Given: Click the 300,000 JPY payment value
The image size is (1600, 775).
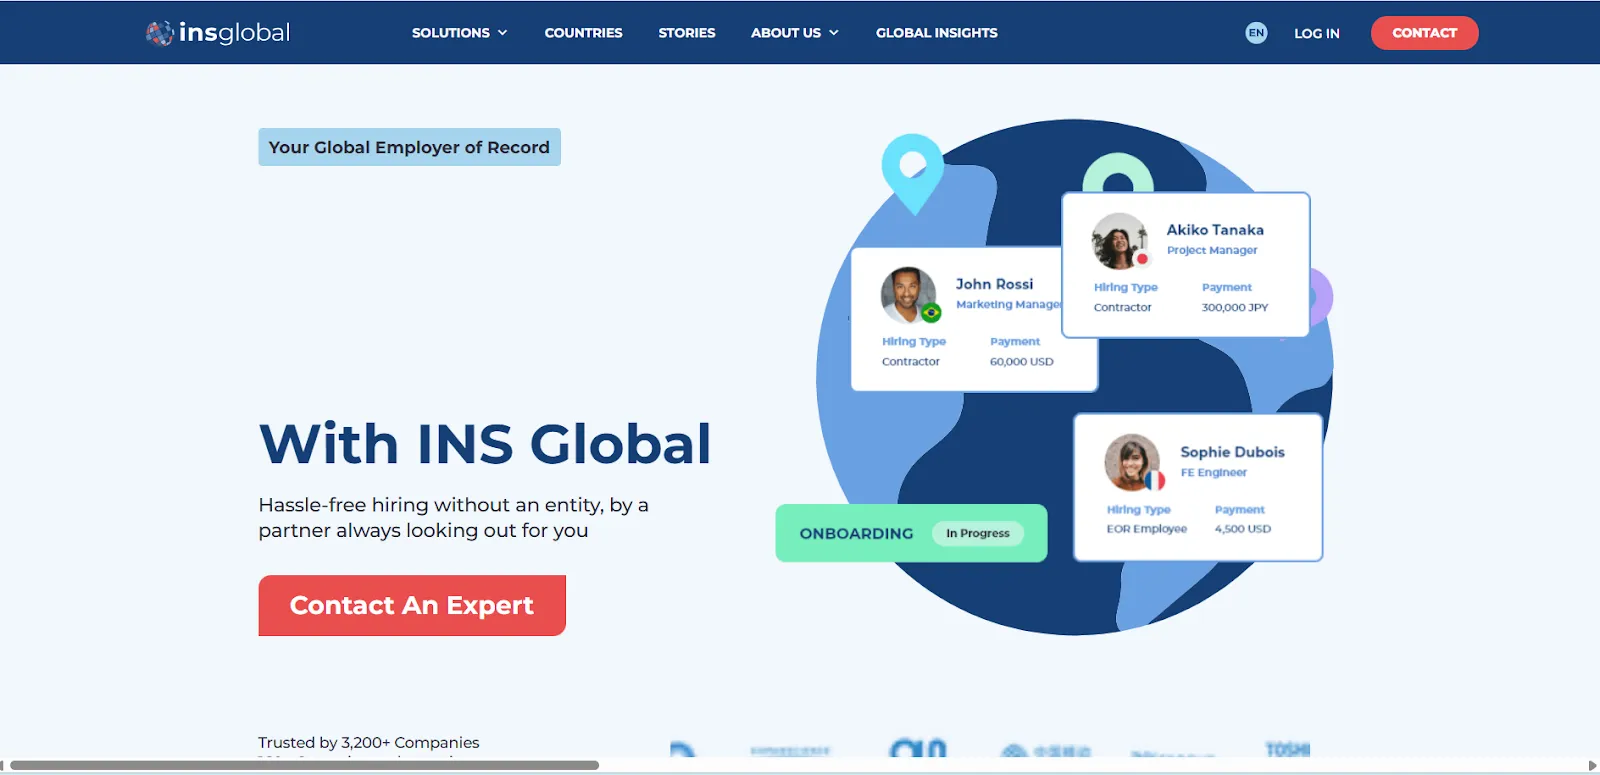Looking at the screenshot, I should (1234, 308).
